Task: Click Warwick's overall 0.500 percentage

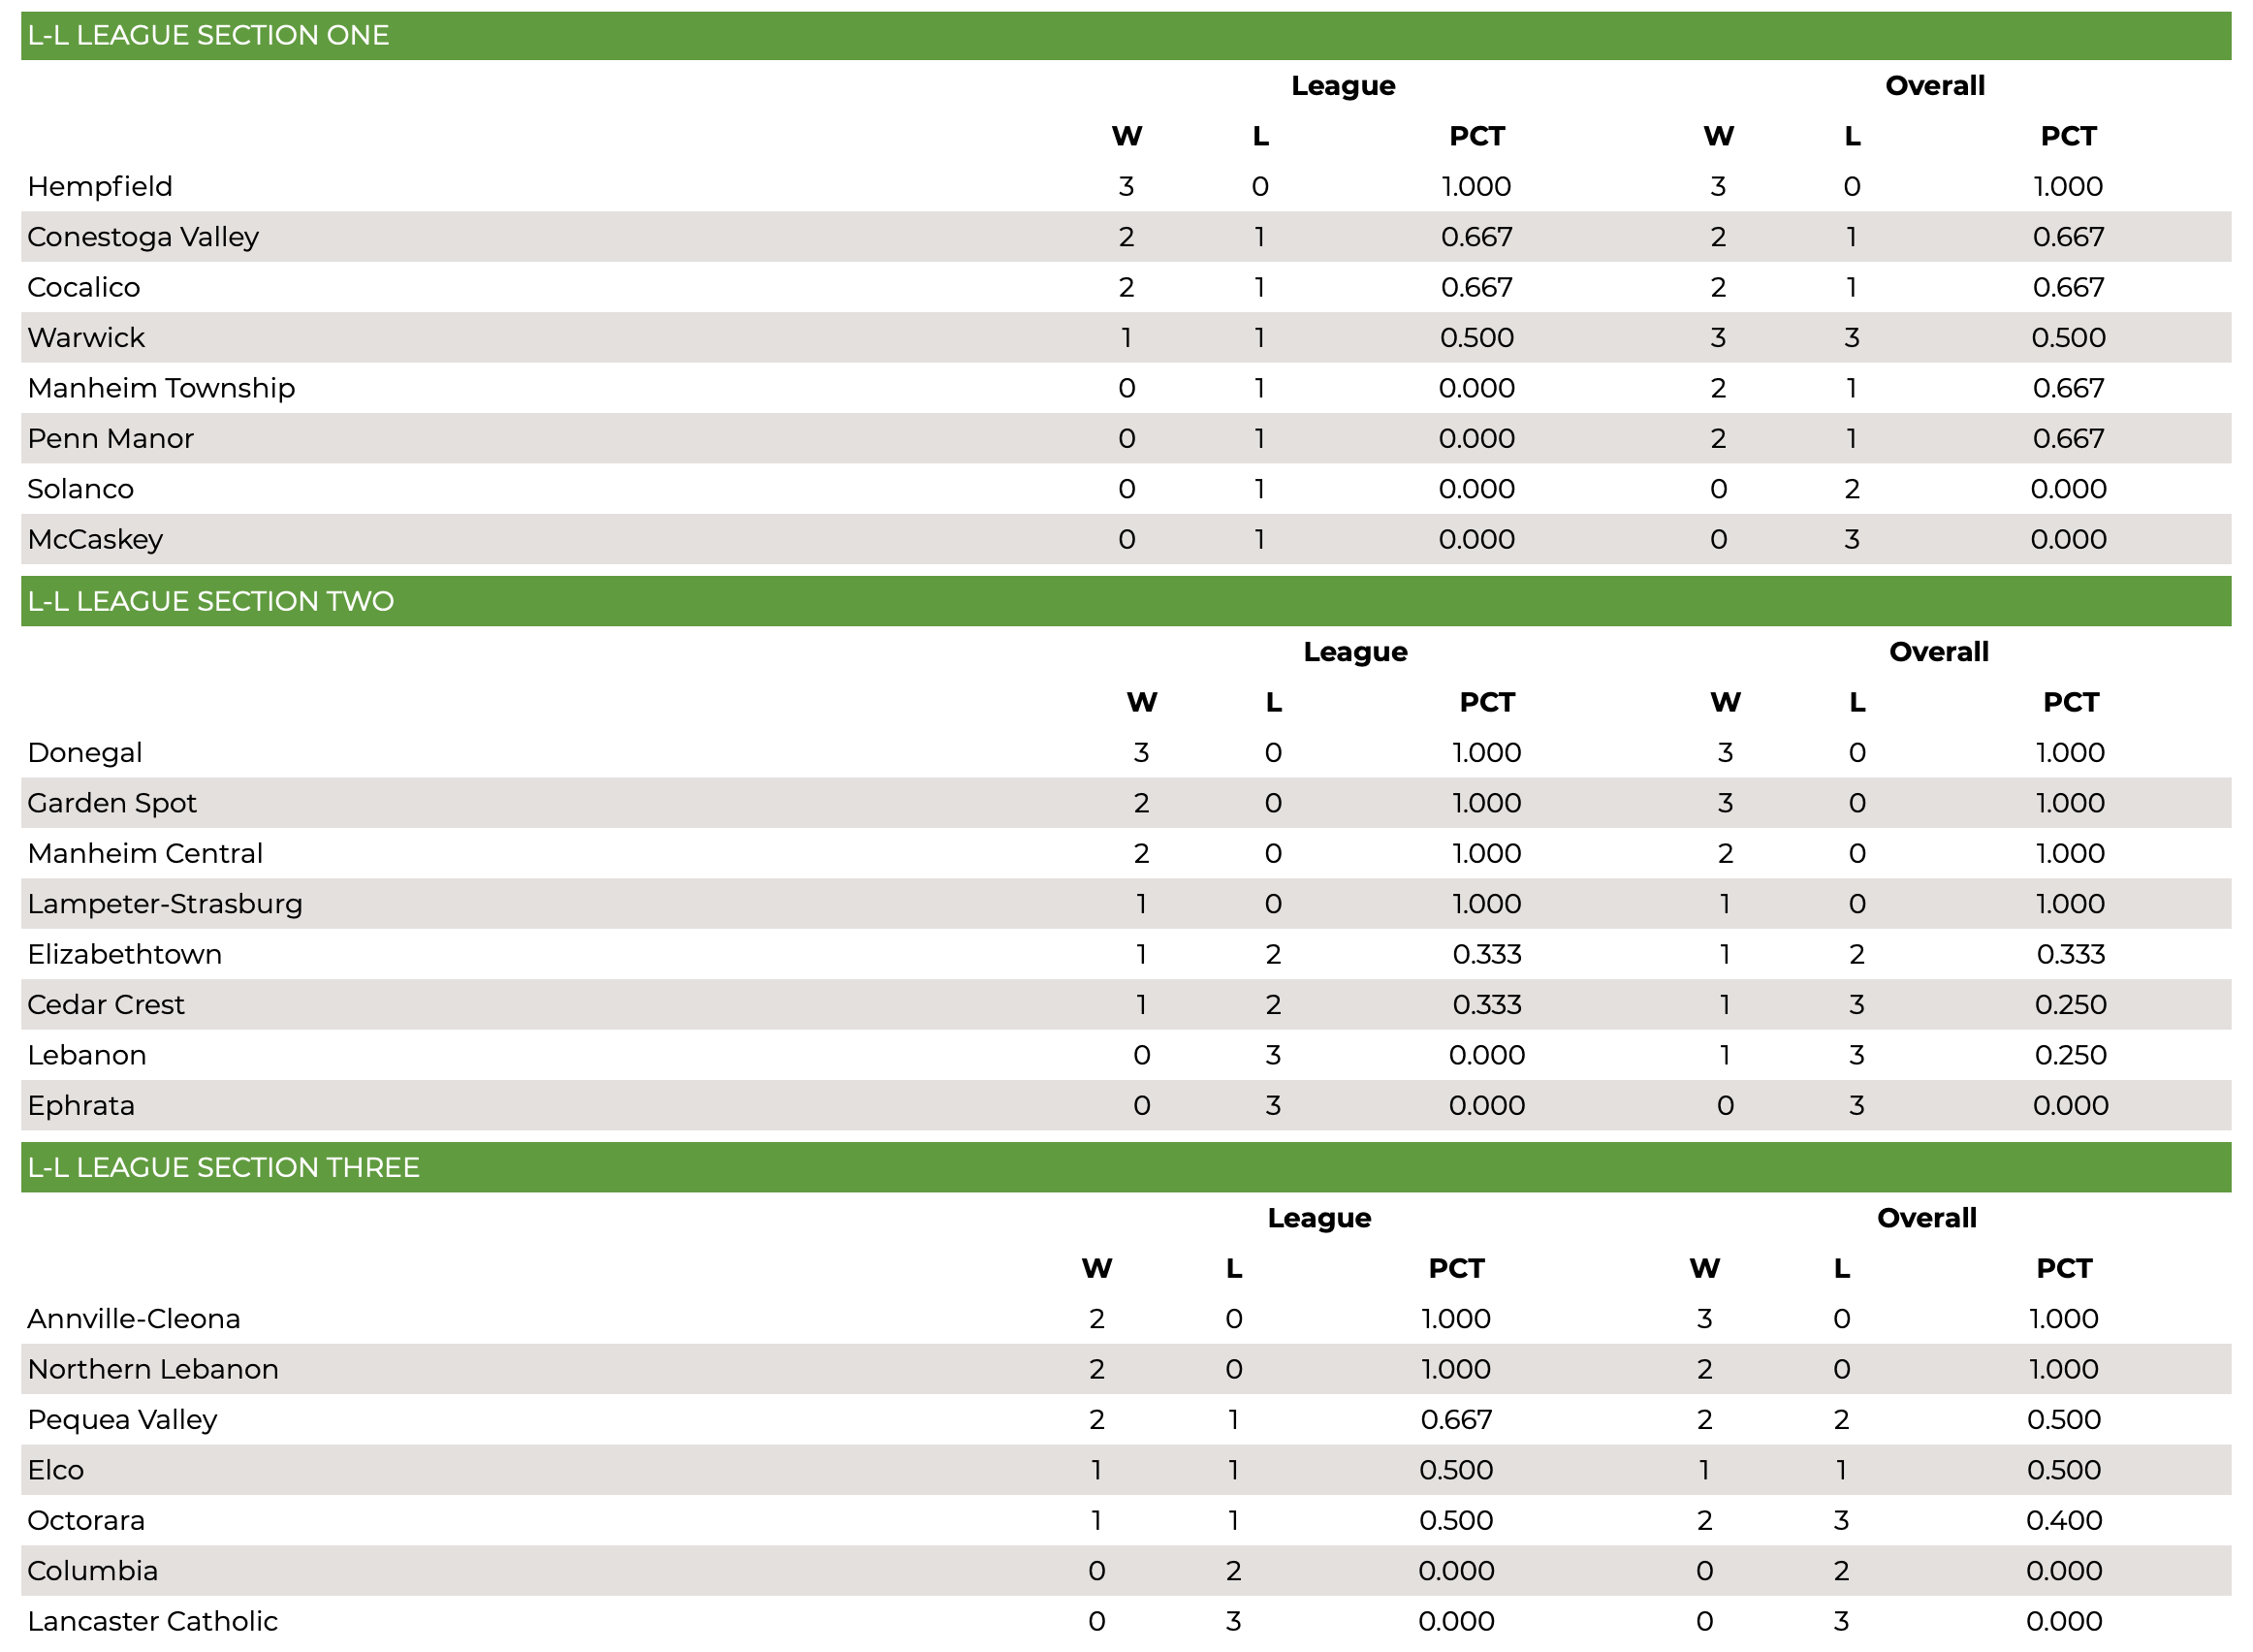Action: point(2068,338)
